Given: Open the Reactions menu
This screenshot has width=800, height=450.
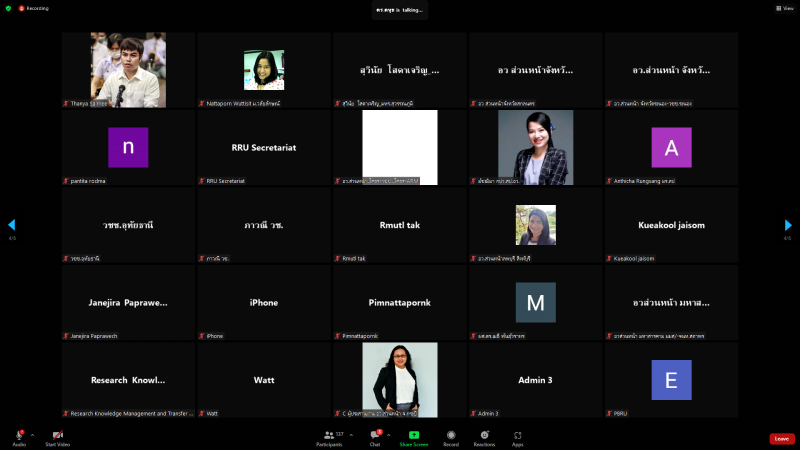Looking at the screenshot, I should pos(485,435).
